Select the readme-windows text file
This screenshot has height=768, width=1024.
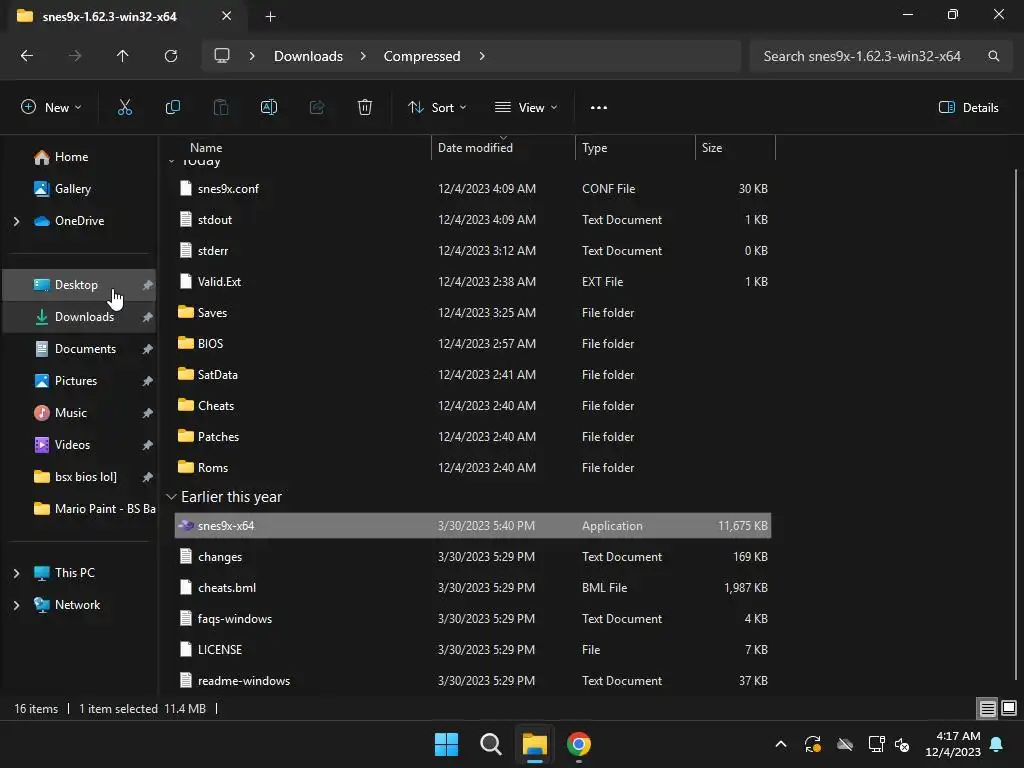[x=473, y=680]
